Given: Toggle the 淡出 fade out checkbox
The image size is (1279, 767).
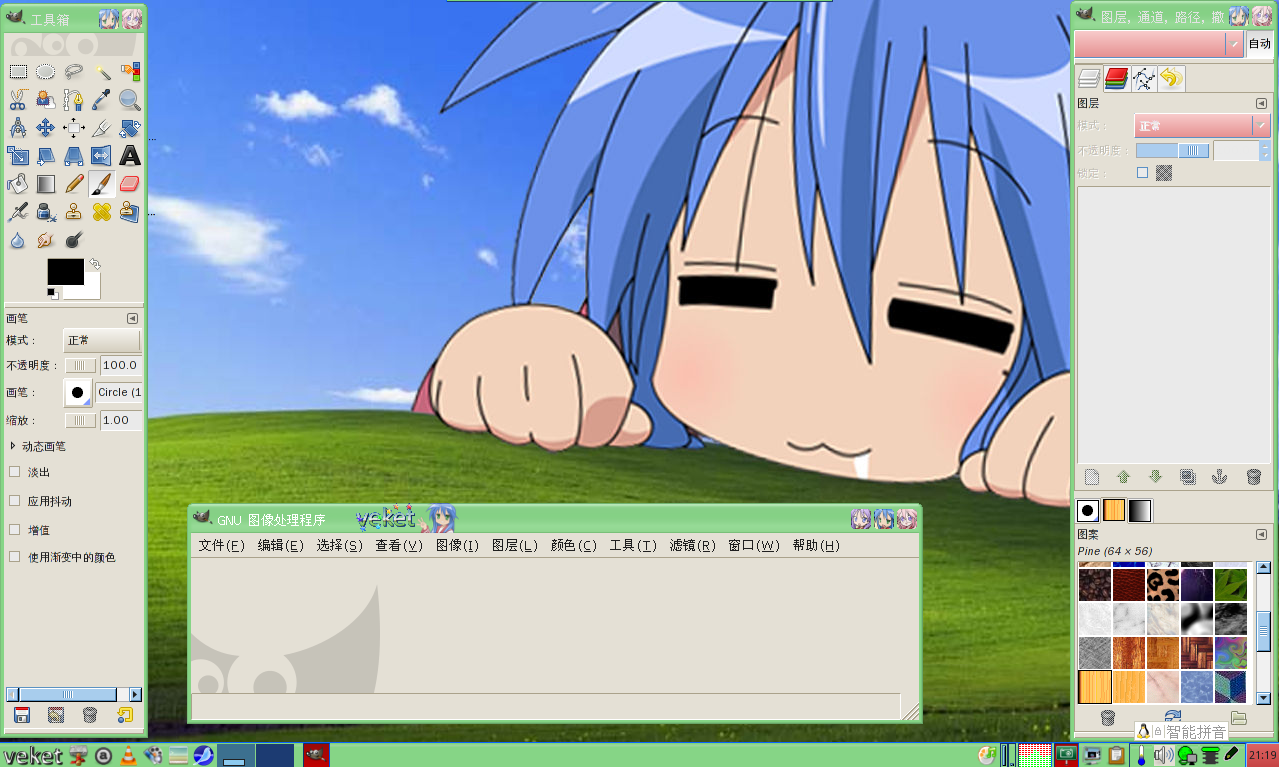Looking at the screenshot, I should coord(15,471).
